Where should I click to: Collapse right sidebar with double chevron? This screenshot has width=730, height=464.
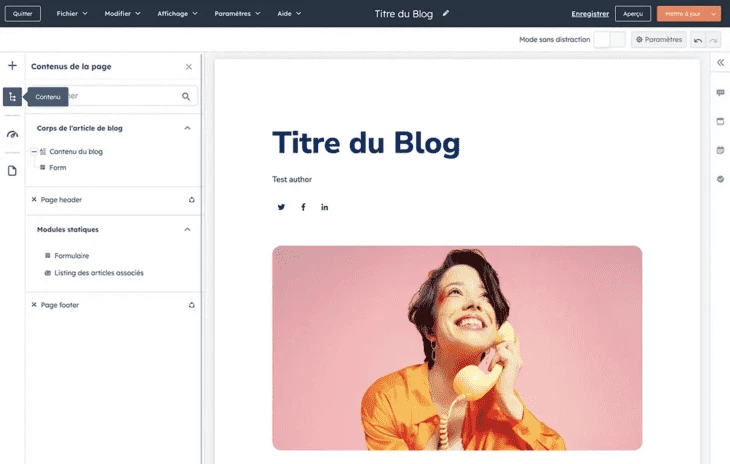click(720, 62)
